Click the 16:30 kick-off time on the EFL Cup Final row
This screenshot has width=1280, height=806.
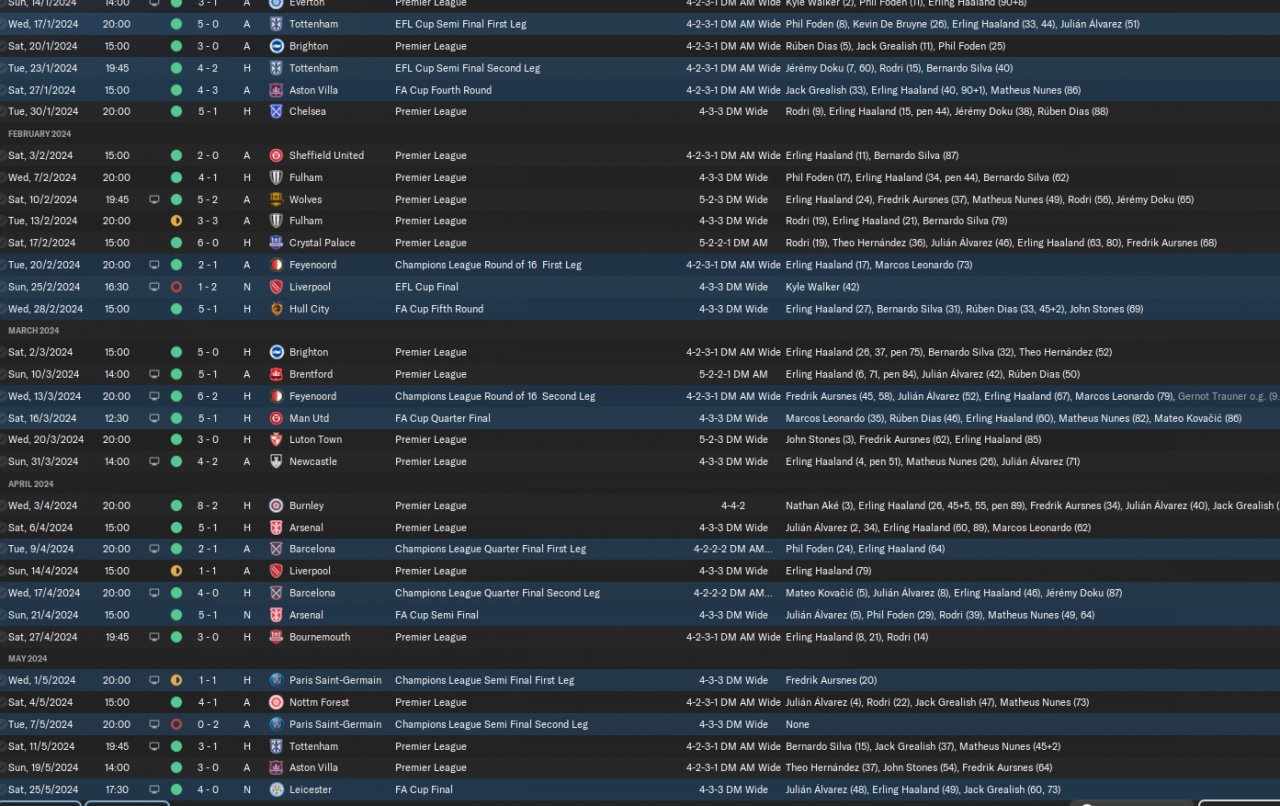(x=116, y=287)
